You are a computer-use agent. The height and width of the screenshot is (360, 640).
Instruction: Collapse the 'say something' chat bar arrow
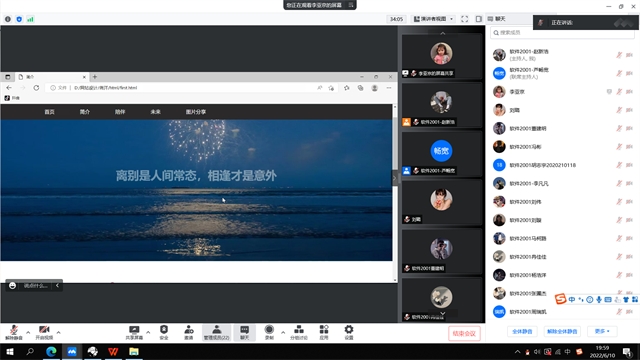pyautogui.click(x=57, y=285)
